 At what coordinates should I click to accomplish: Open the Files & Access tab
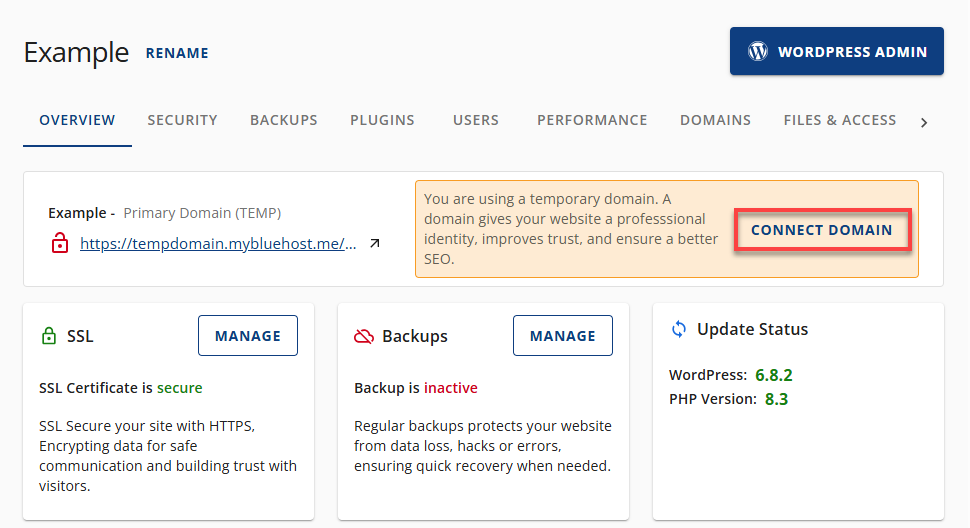point(840,120)
